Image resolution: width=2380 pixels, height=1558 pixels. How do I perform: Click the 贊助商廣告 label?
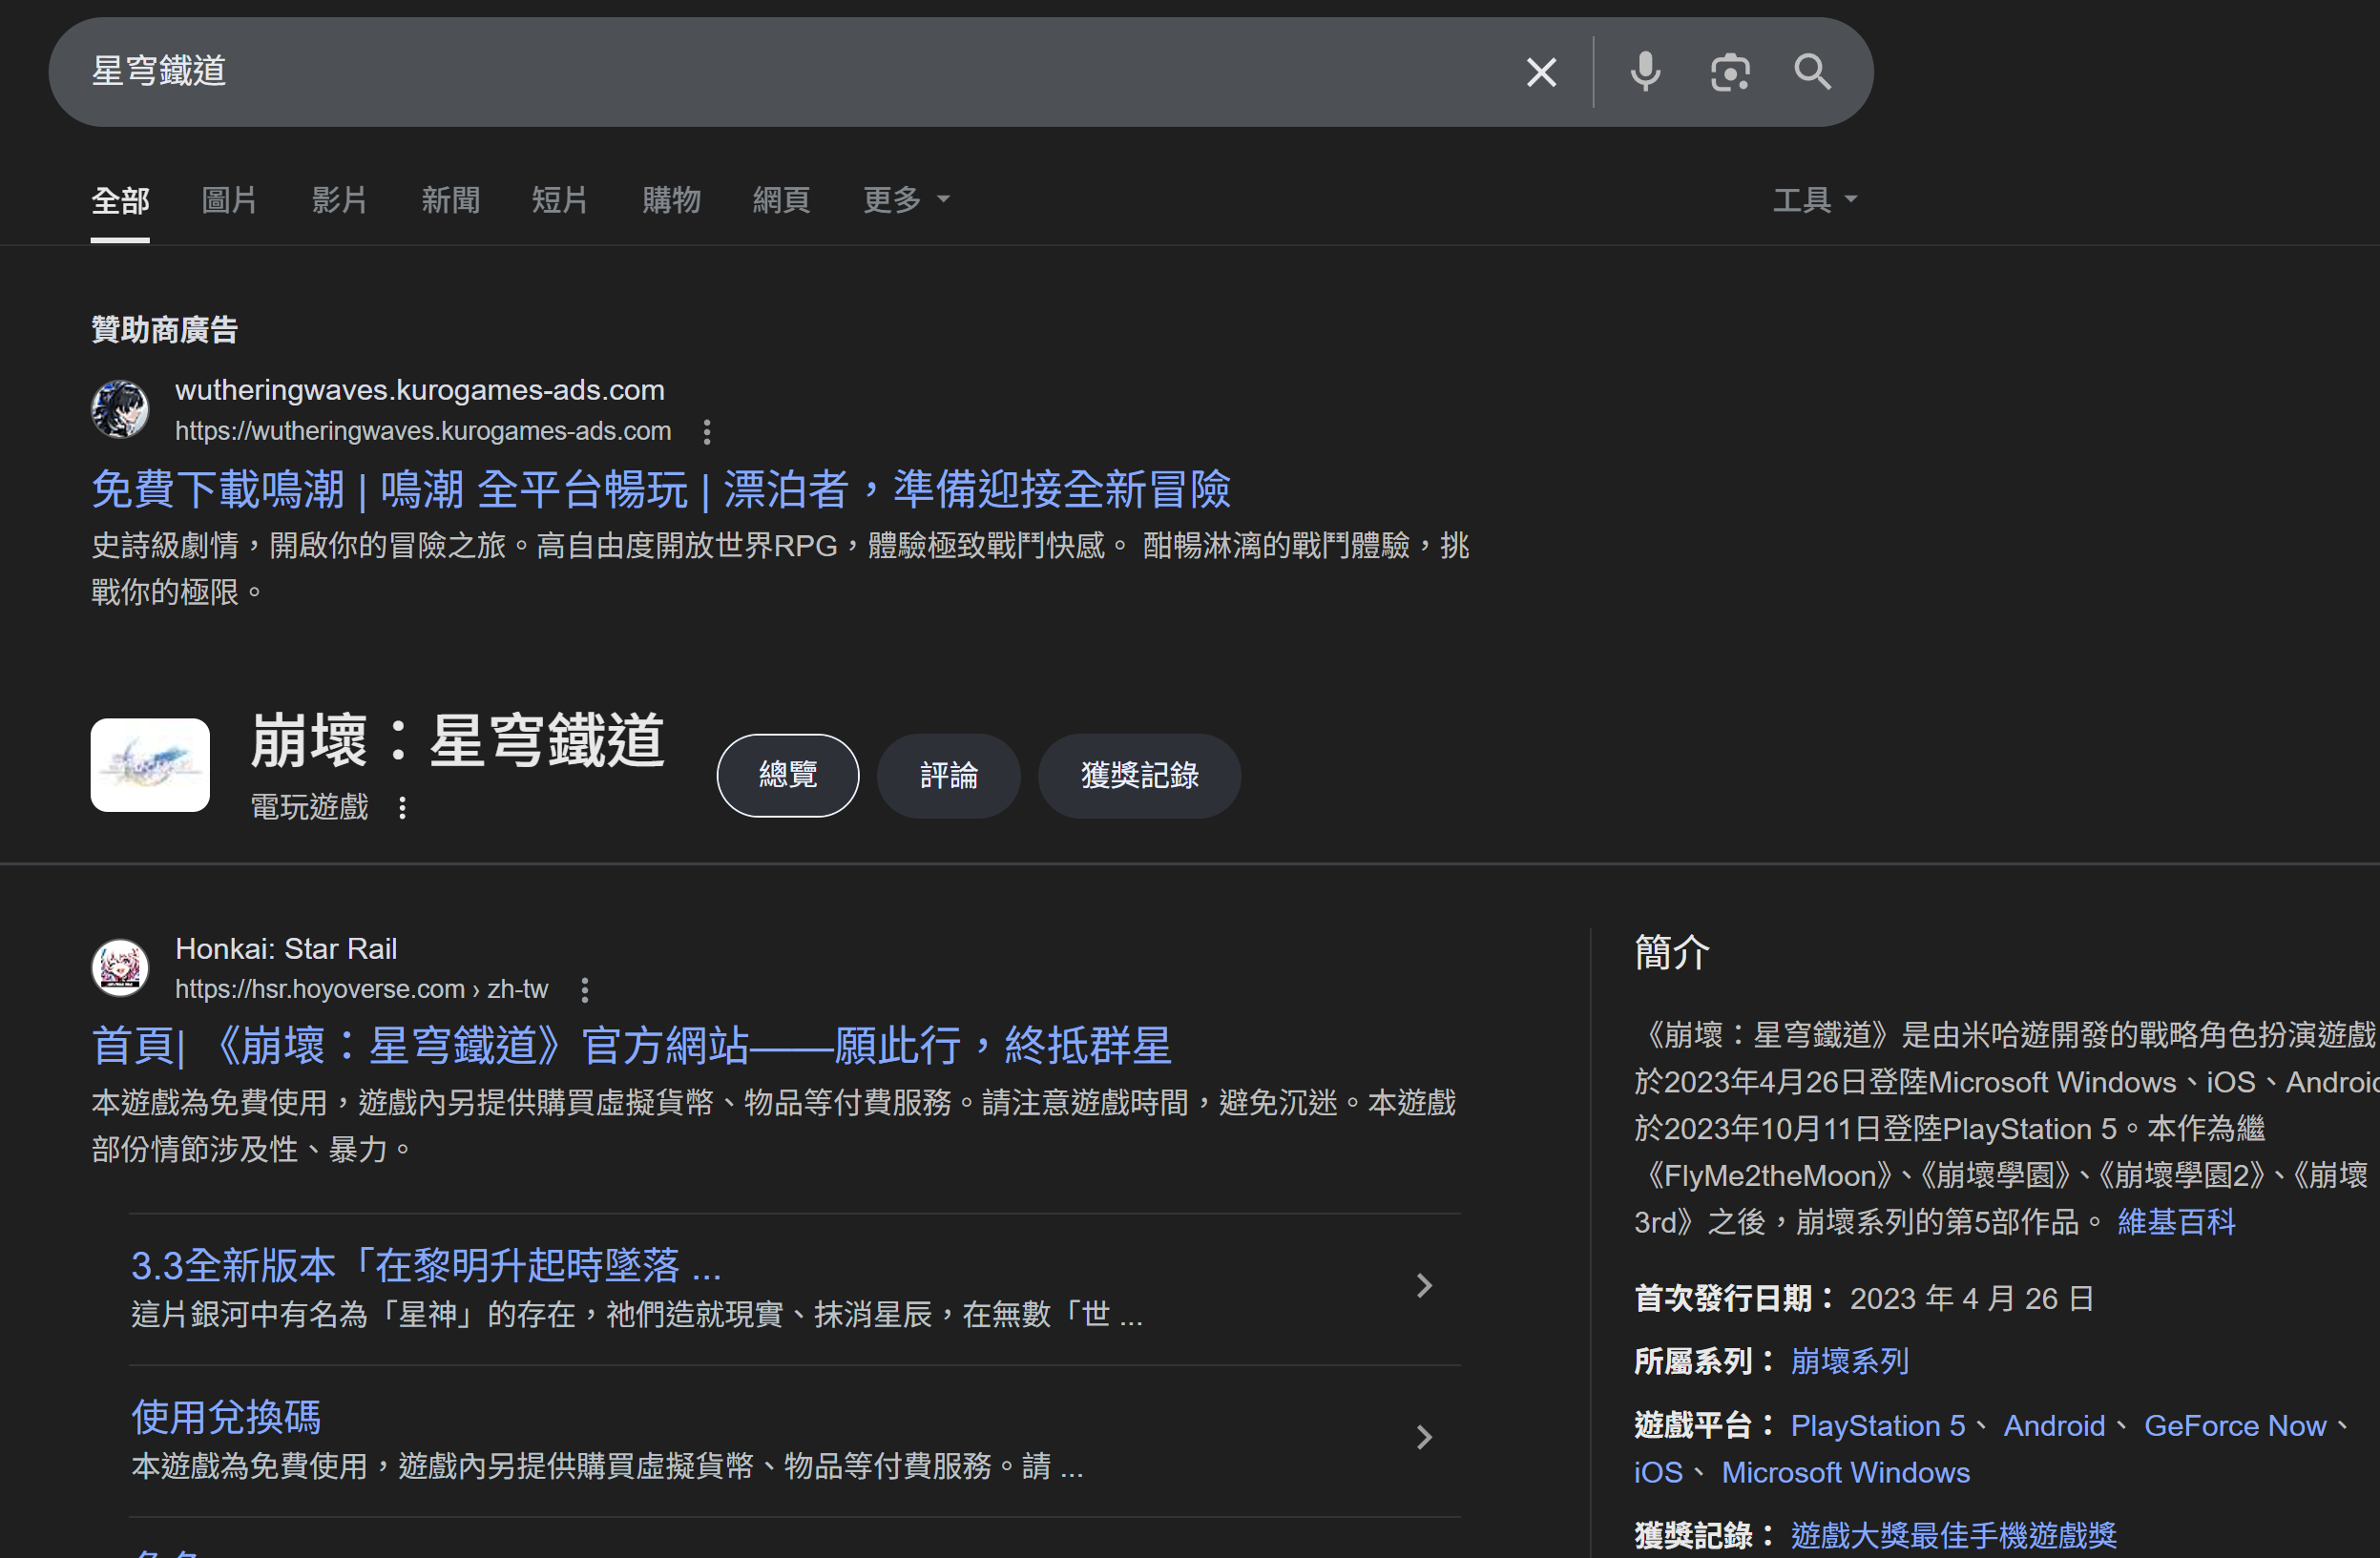pos(164,330)
